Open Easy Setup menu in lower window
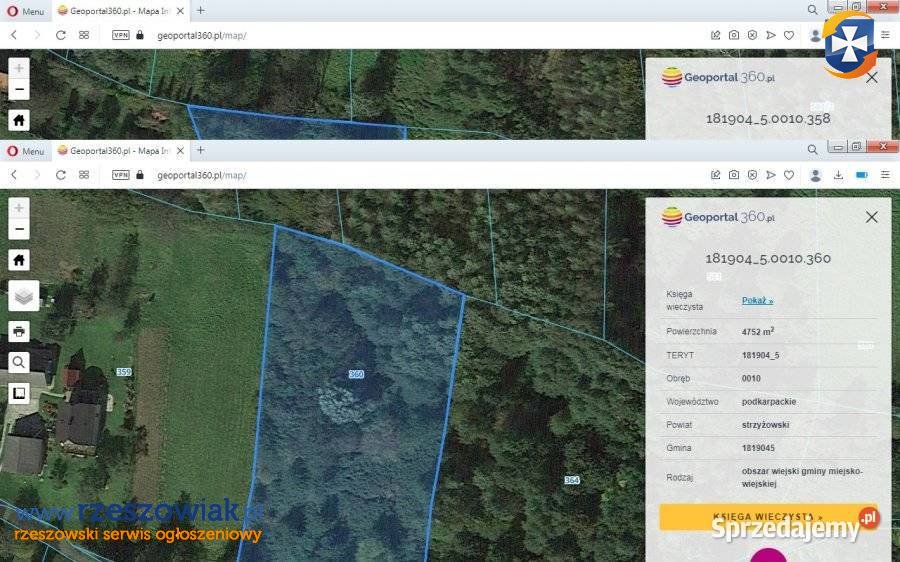Screen dimensions: 900x562 (885, 175)
